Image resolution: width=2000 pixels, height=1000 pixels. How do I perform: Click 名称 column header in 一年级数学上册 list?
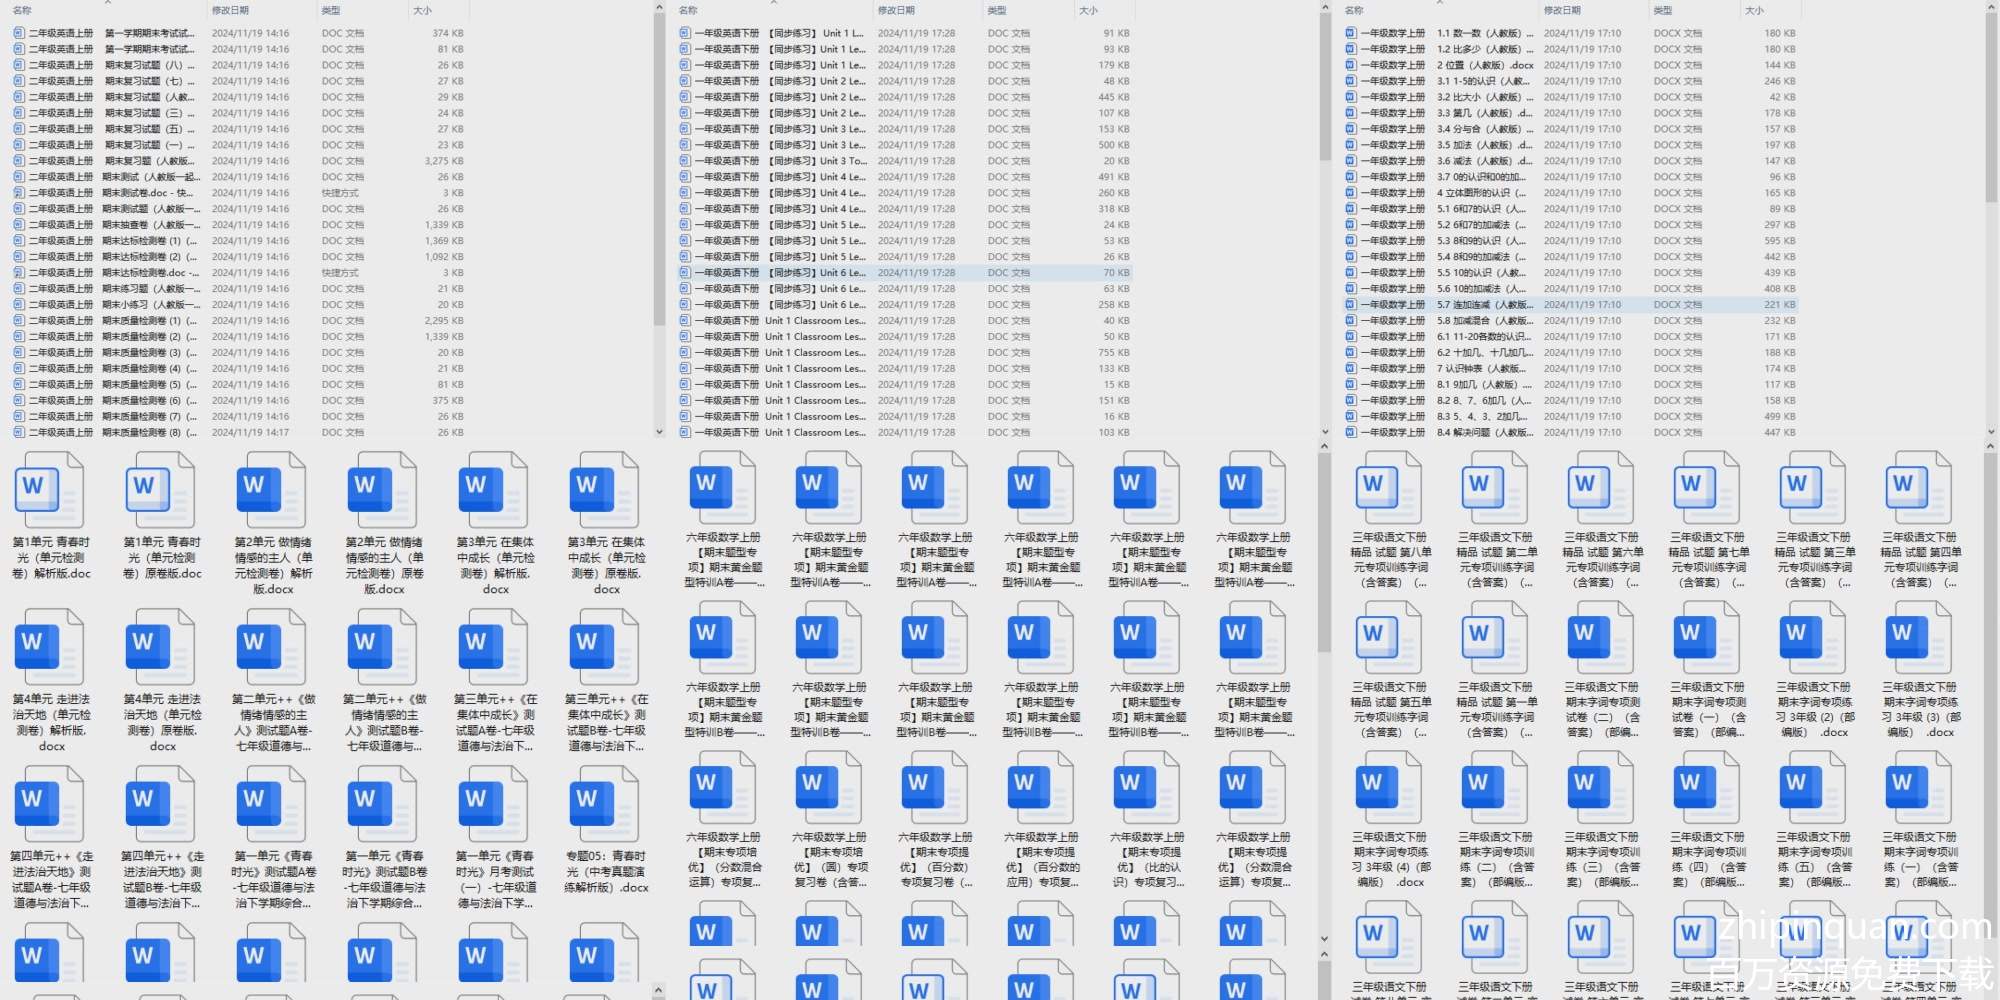click(1354, 10)
